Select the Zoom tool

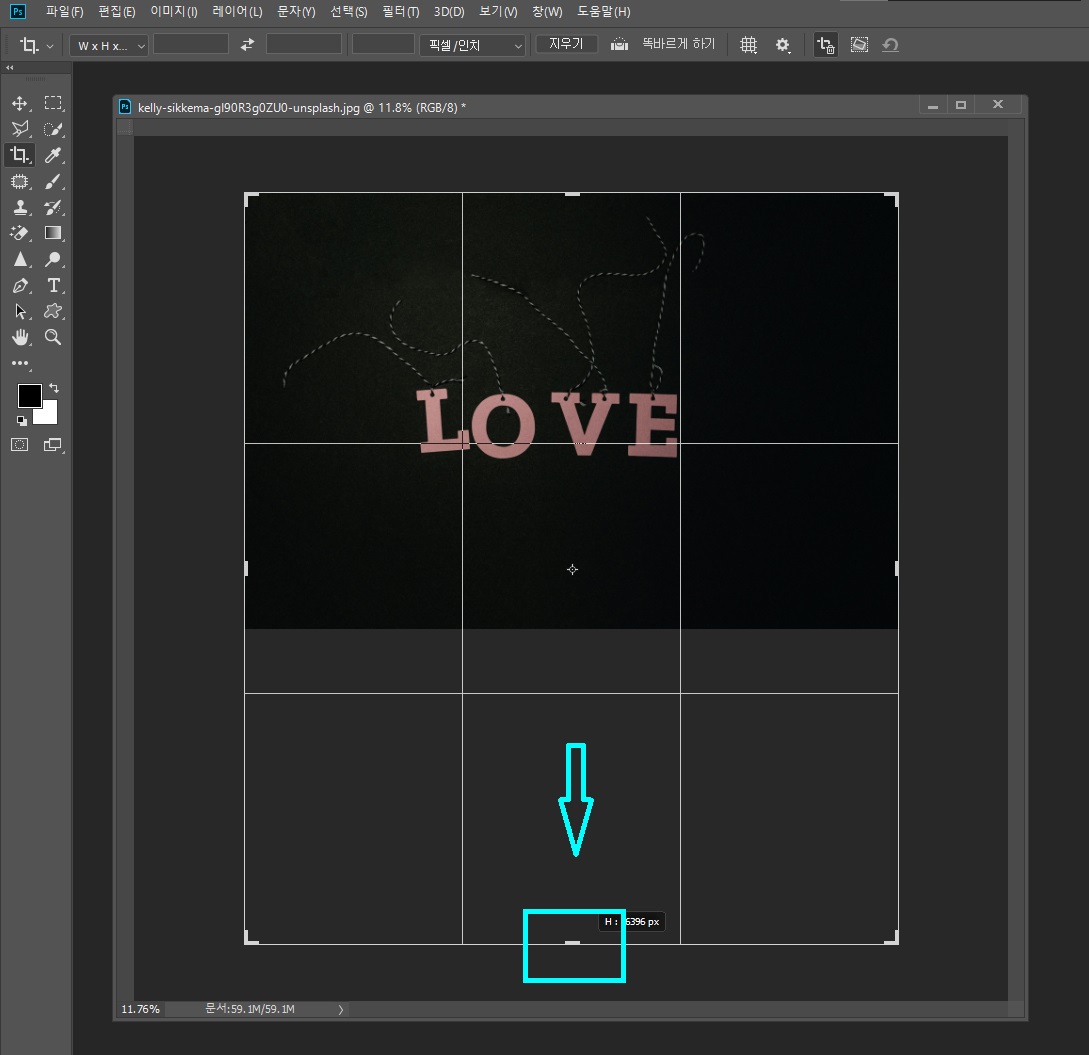tap(53, 338)
